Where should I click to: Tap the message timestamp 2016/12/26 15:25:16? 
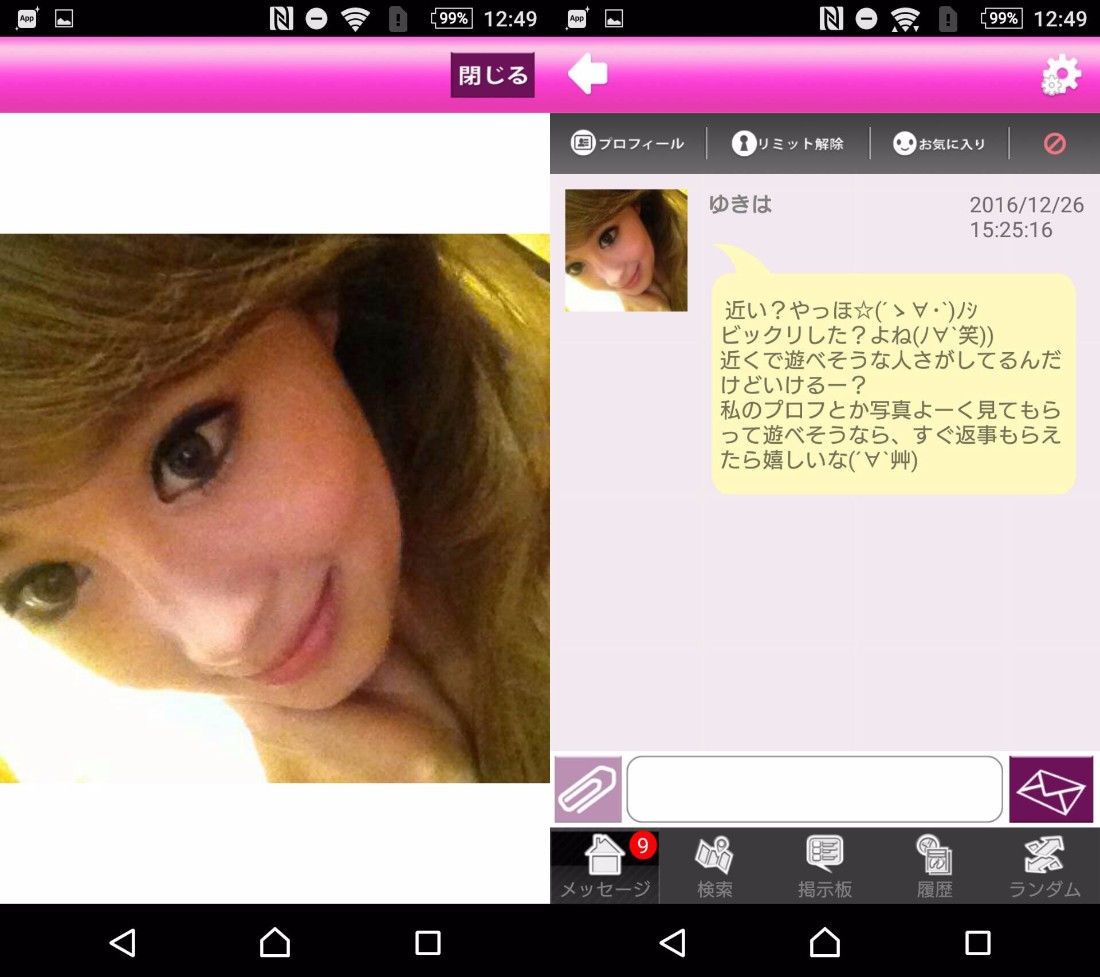pos(1026,217)
